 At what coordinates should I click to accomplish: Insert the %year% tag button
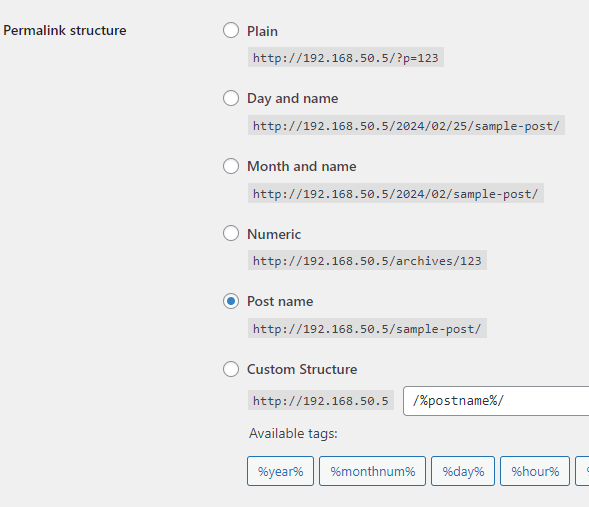[x=280, y=471]
